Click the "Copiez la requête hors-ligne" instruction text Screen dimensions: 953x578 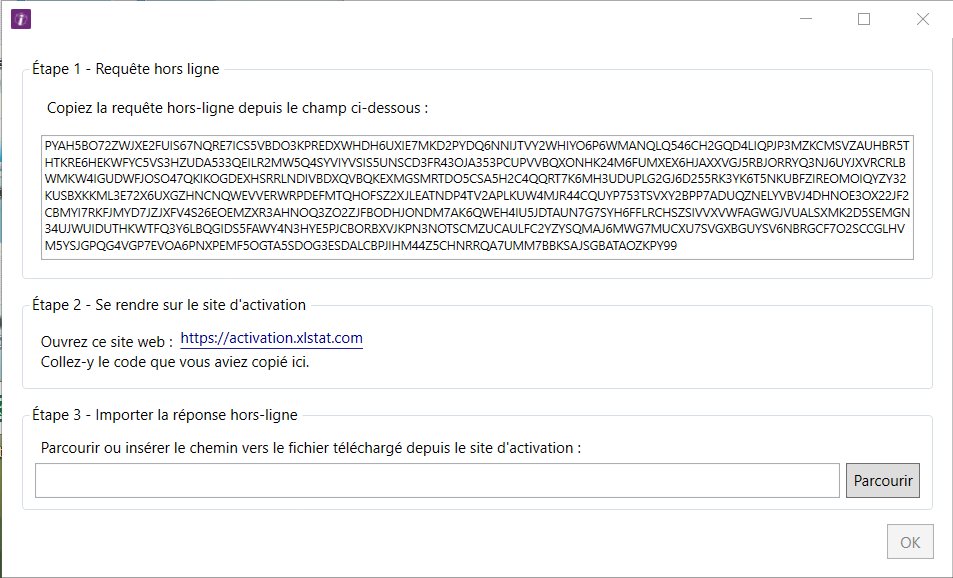click(238, 107)
